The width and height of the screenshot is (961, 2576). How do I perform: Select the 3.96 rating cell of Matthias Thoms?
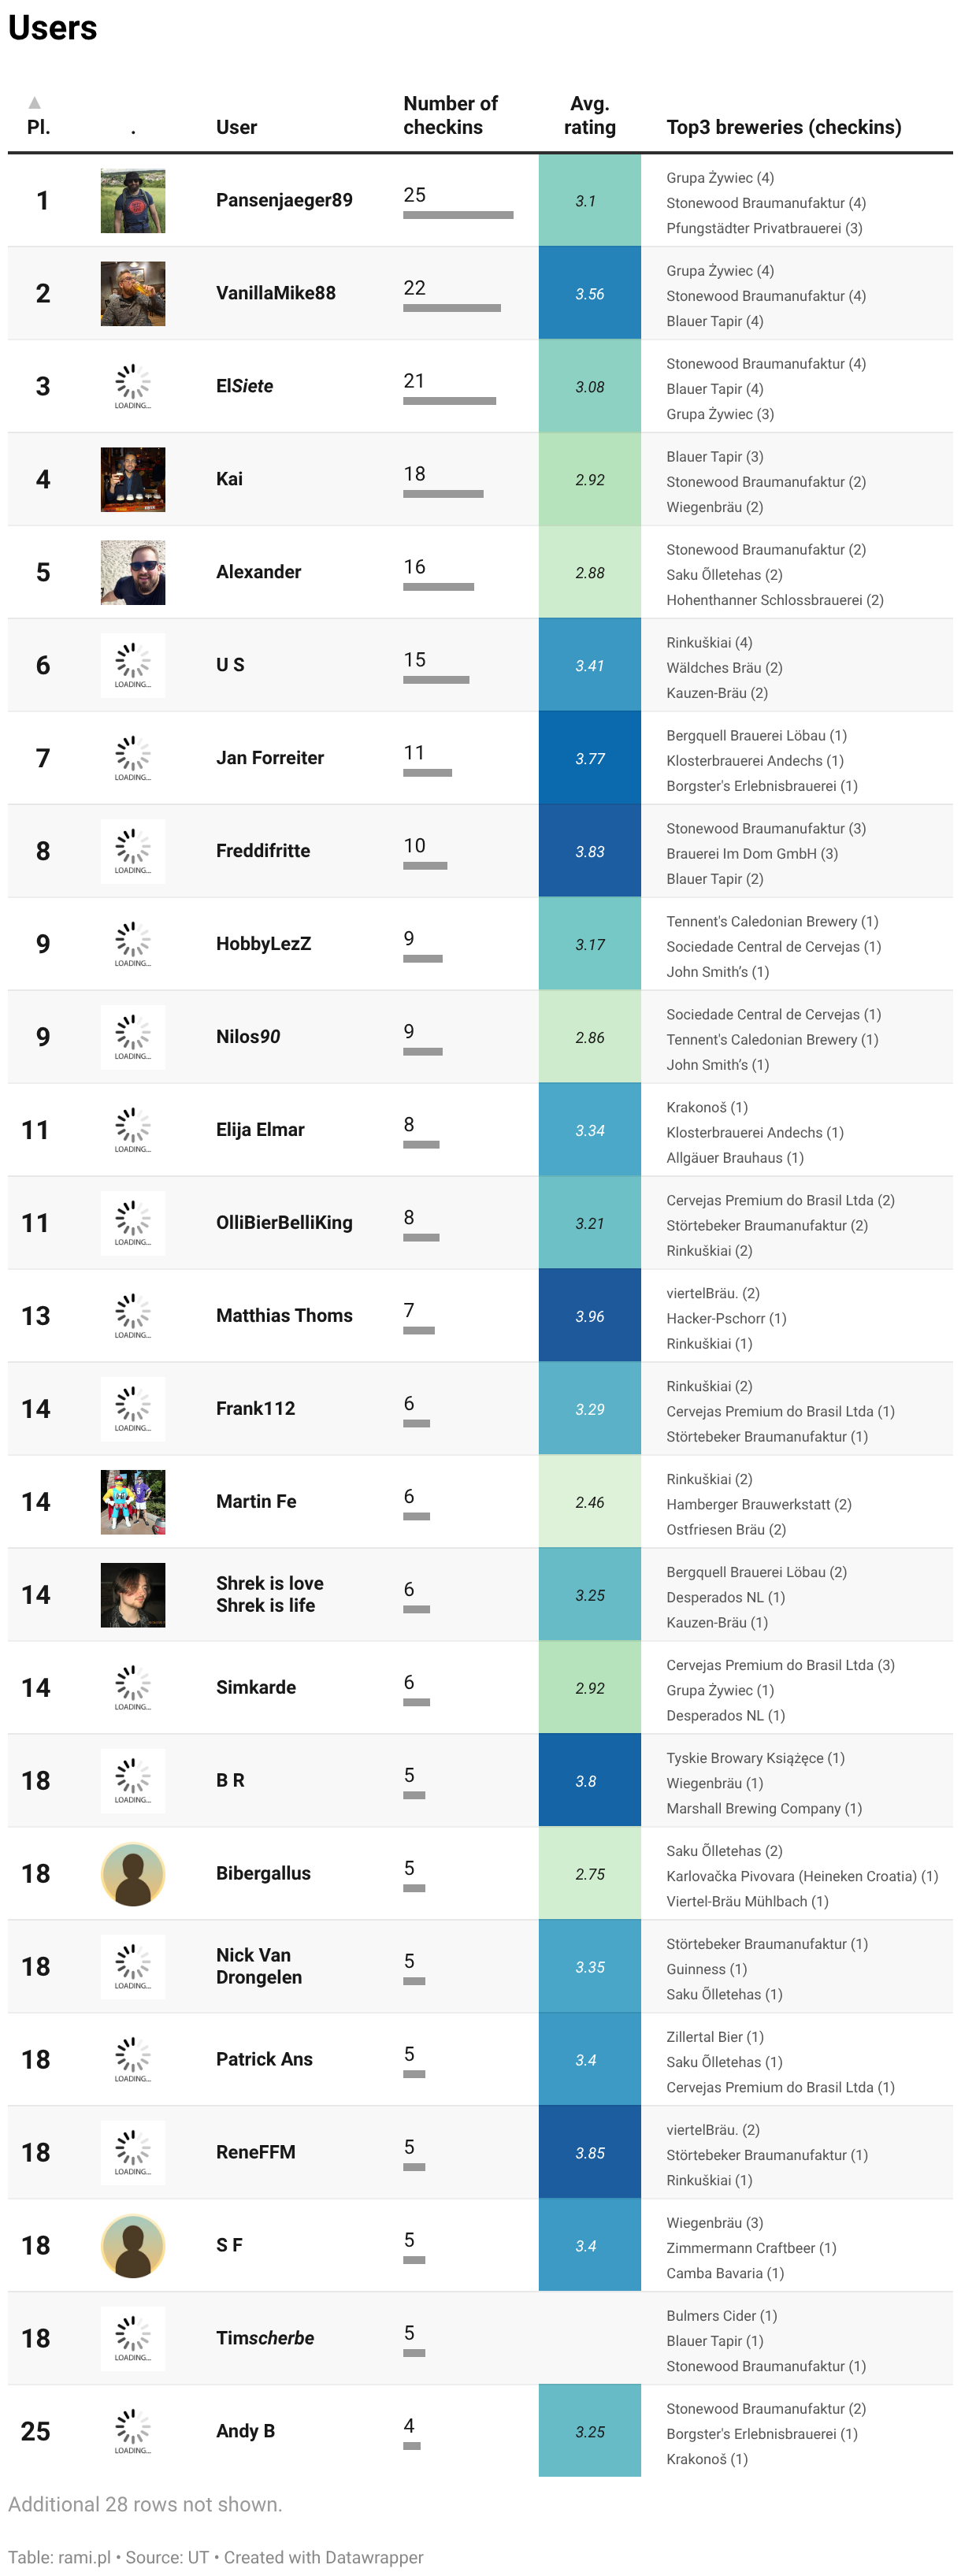tap(590, 1316)
